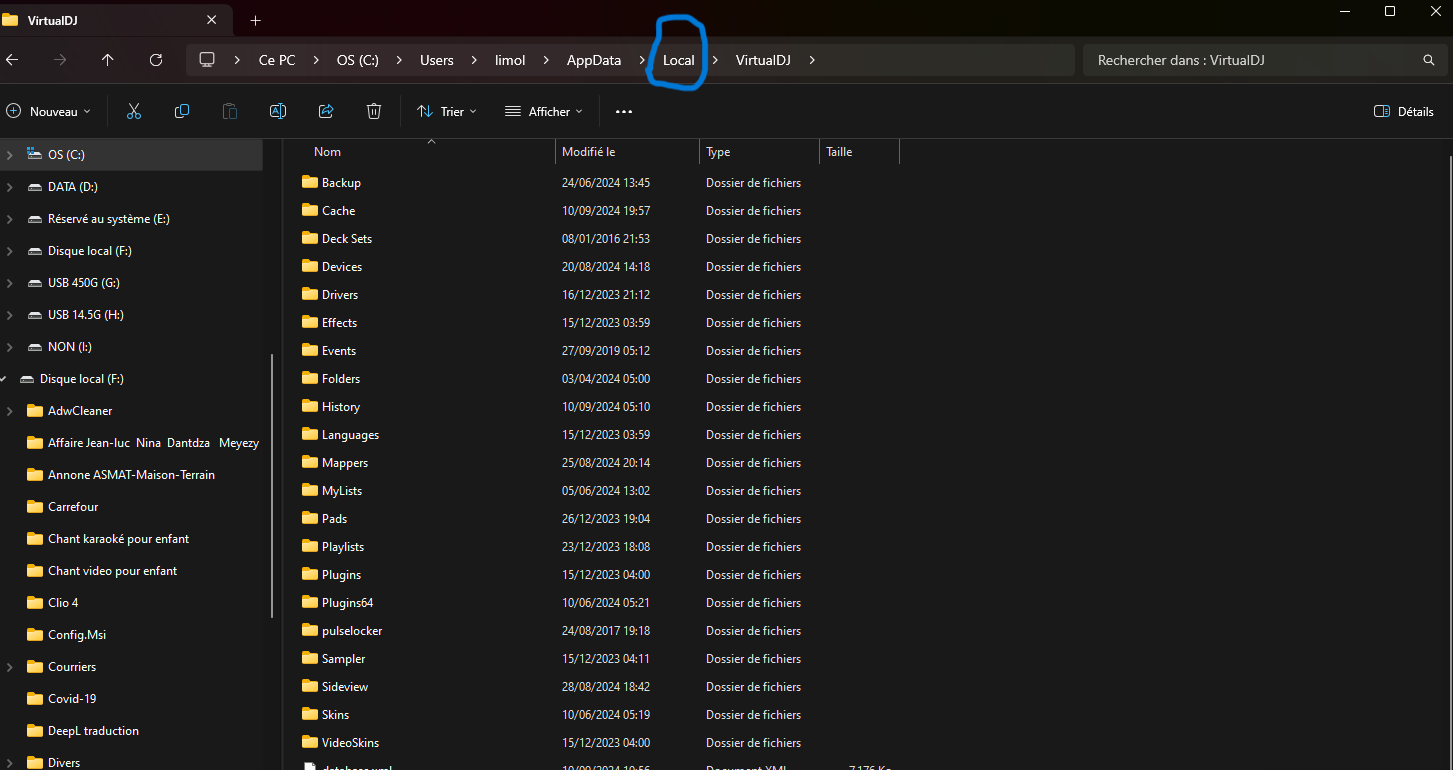
Task: Open the Trier sort dropdown
Action: (x=447, y=112)
